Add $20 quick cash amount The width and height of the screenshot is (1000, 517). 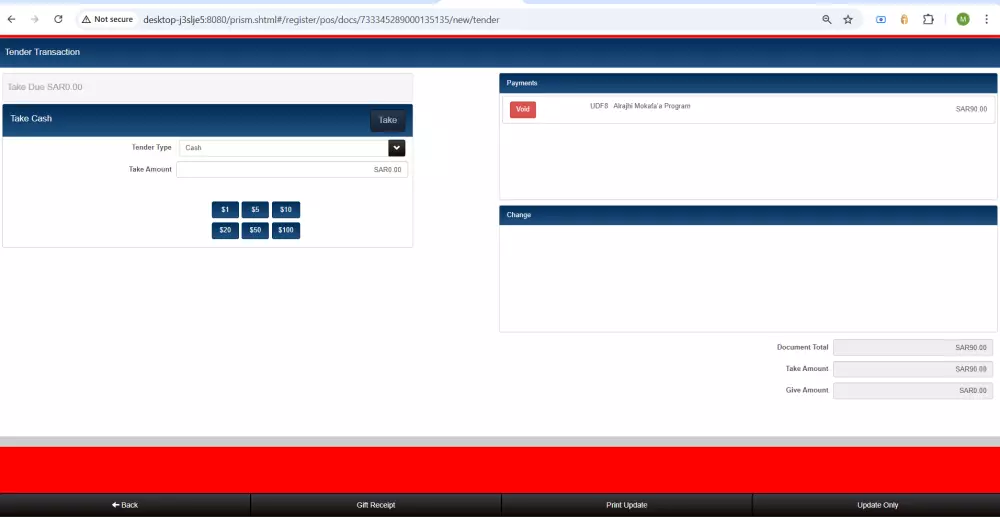click(225, 230)
